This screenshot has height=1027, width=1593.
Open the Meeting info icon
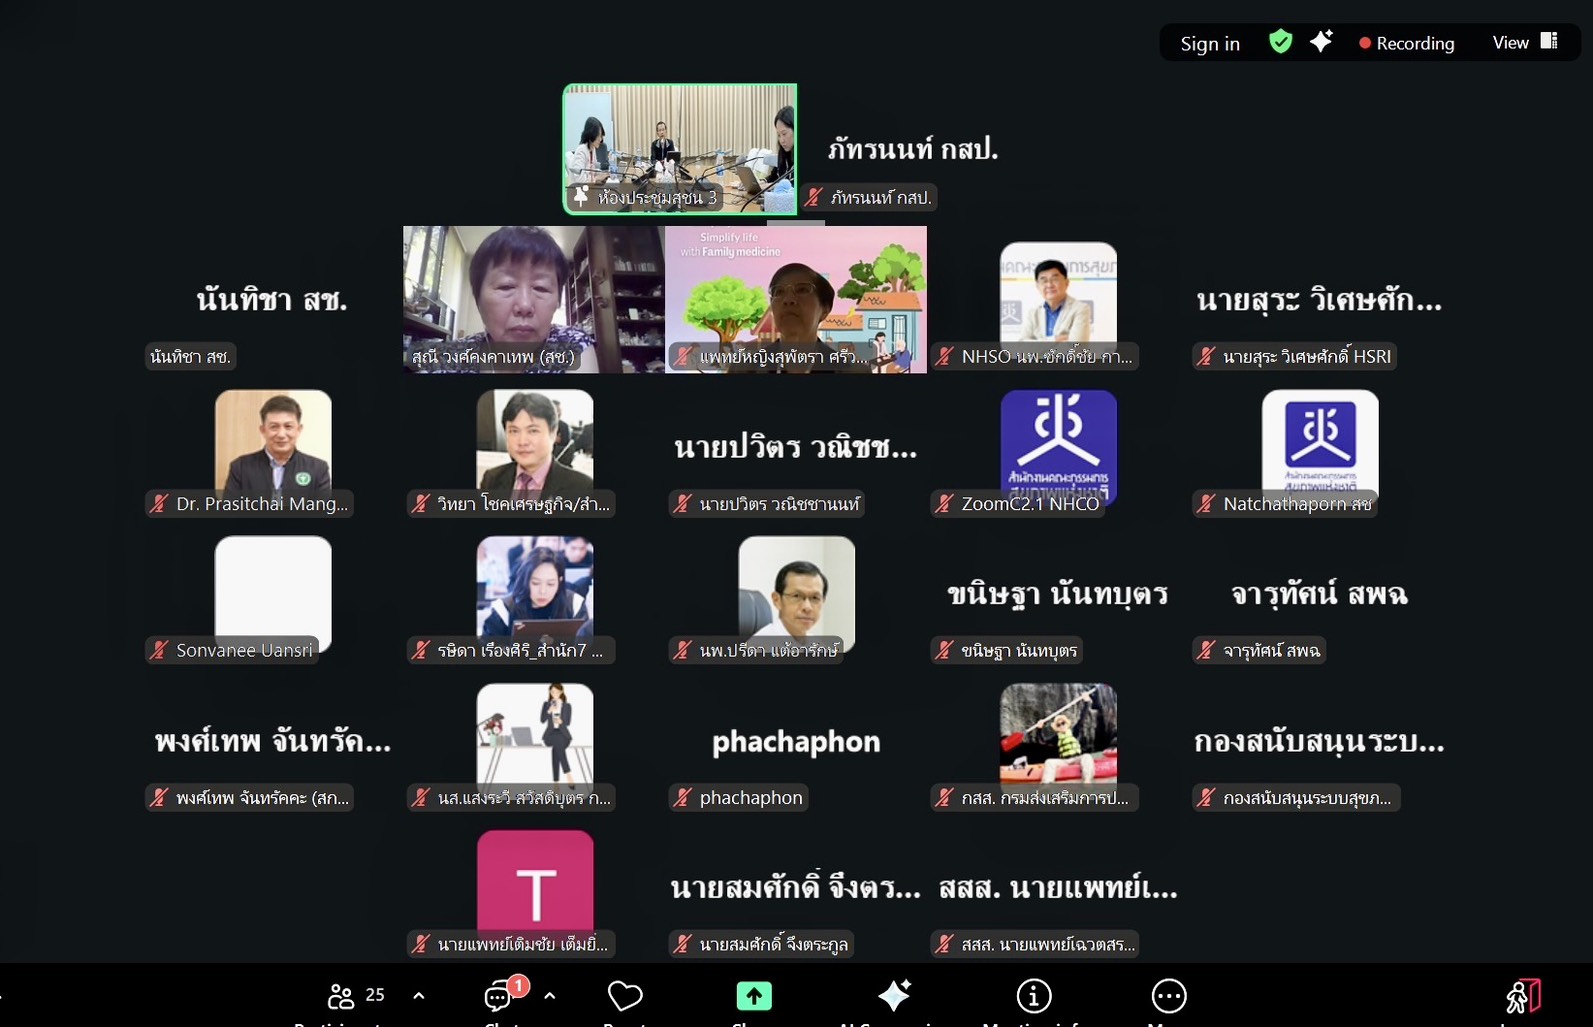click(x=1033, y=996)
